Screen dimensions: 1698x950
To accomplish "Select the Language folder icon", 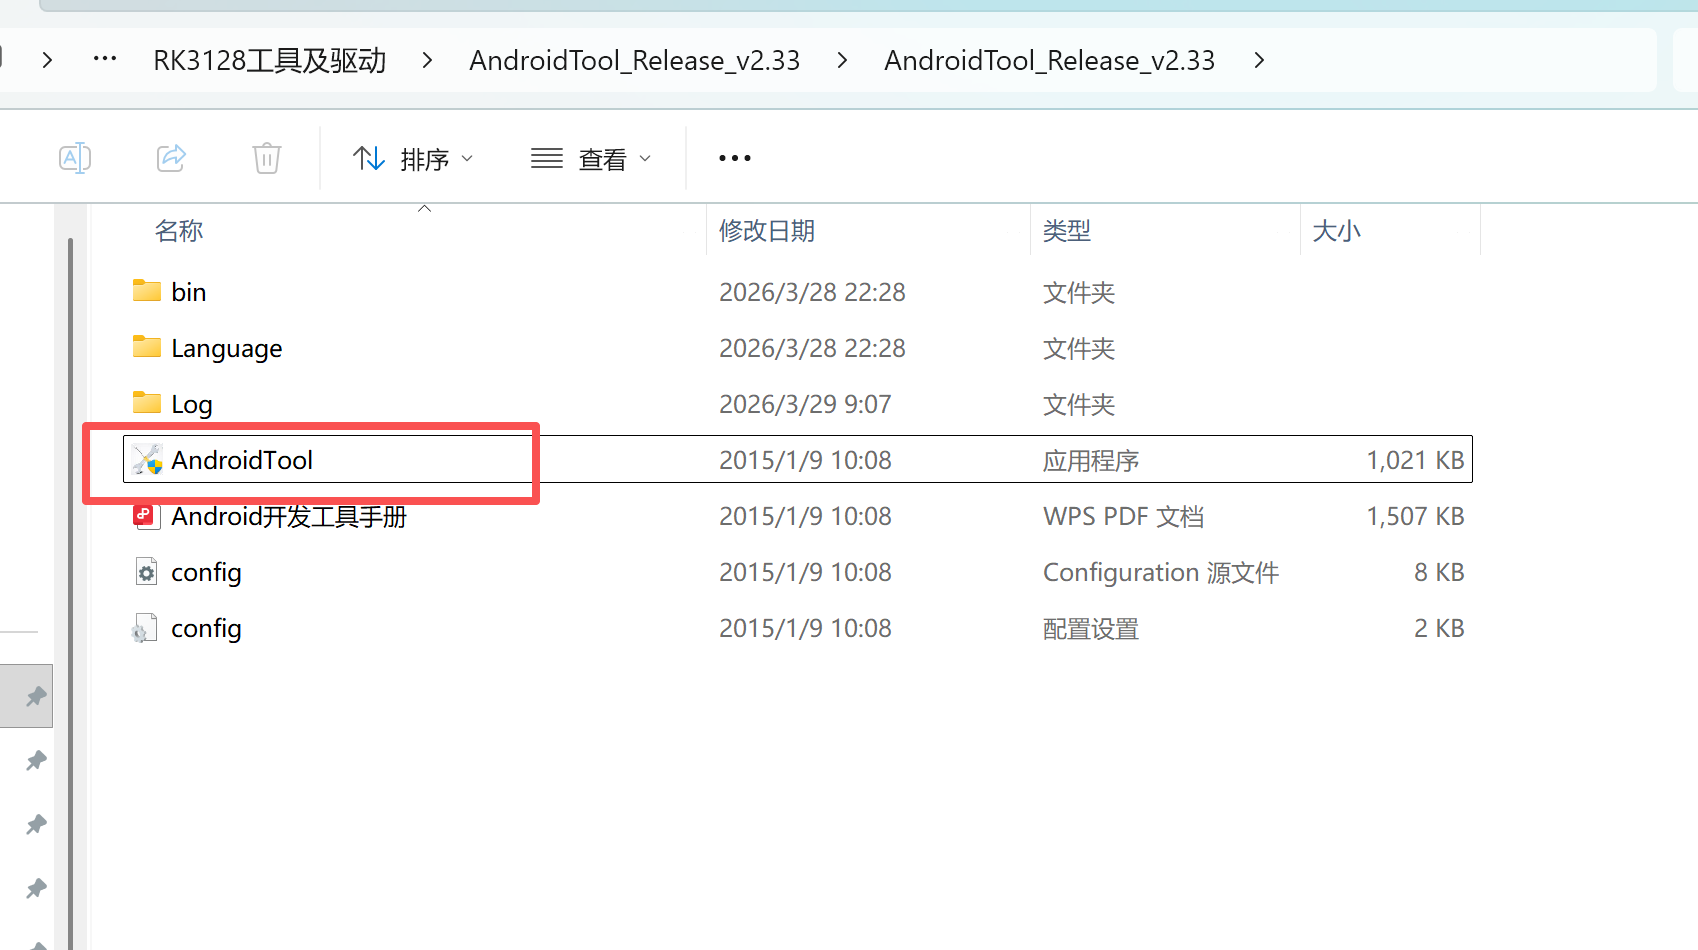I will 147,347.
